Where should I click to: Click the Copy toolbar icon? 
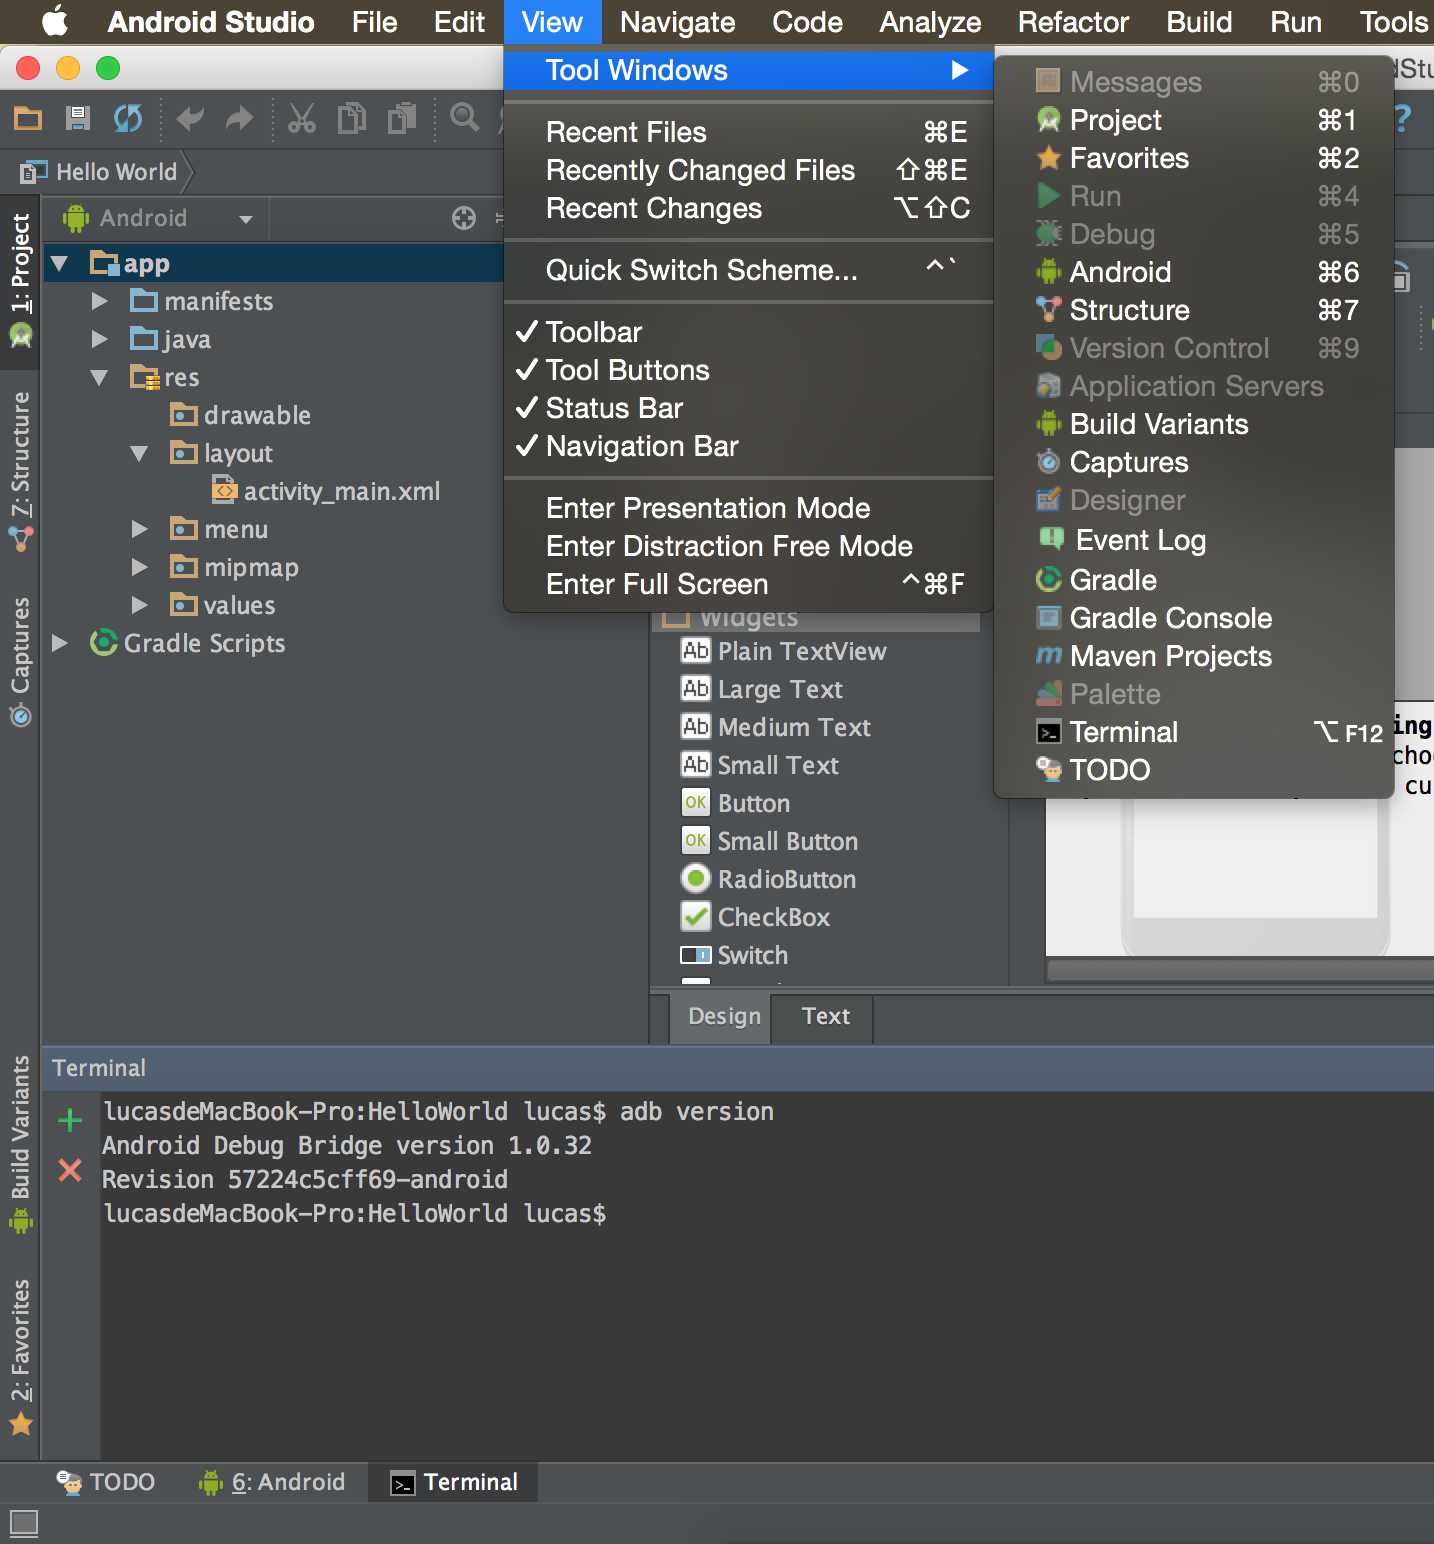click(351, 119)
